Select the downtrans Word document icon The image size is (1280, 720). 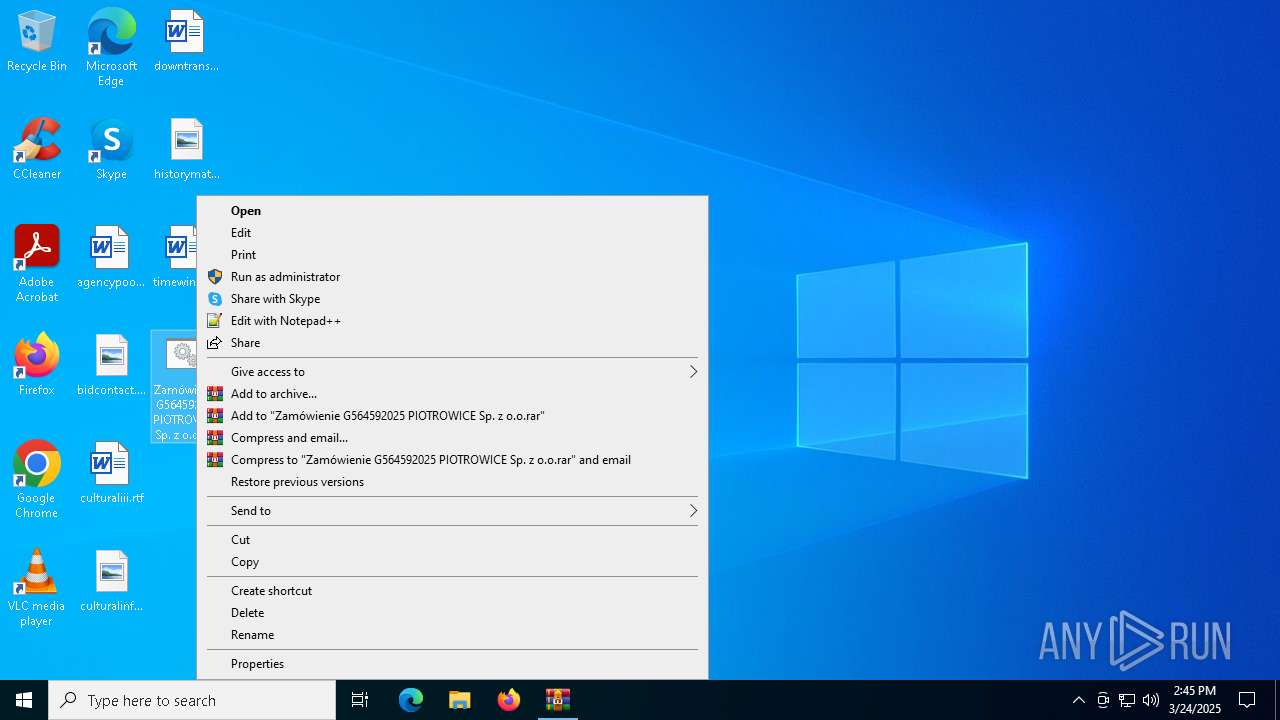tap(186, 42)
